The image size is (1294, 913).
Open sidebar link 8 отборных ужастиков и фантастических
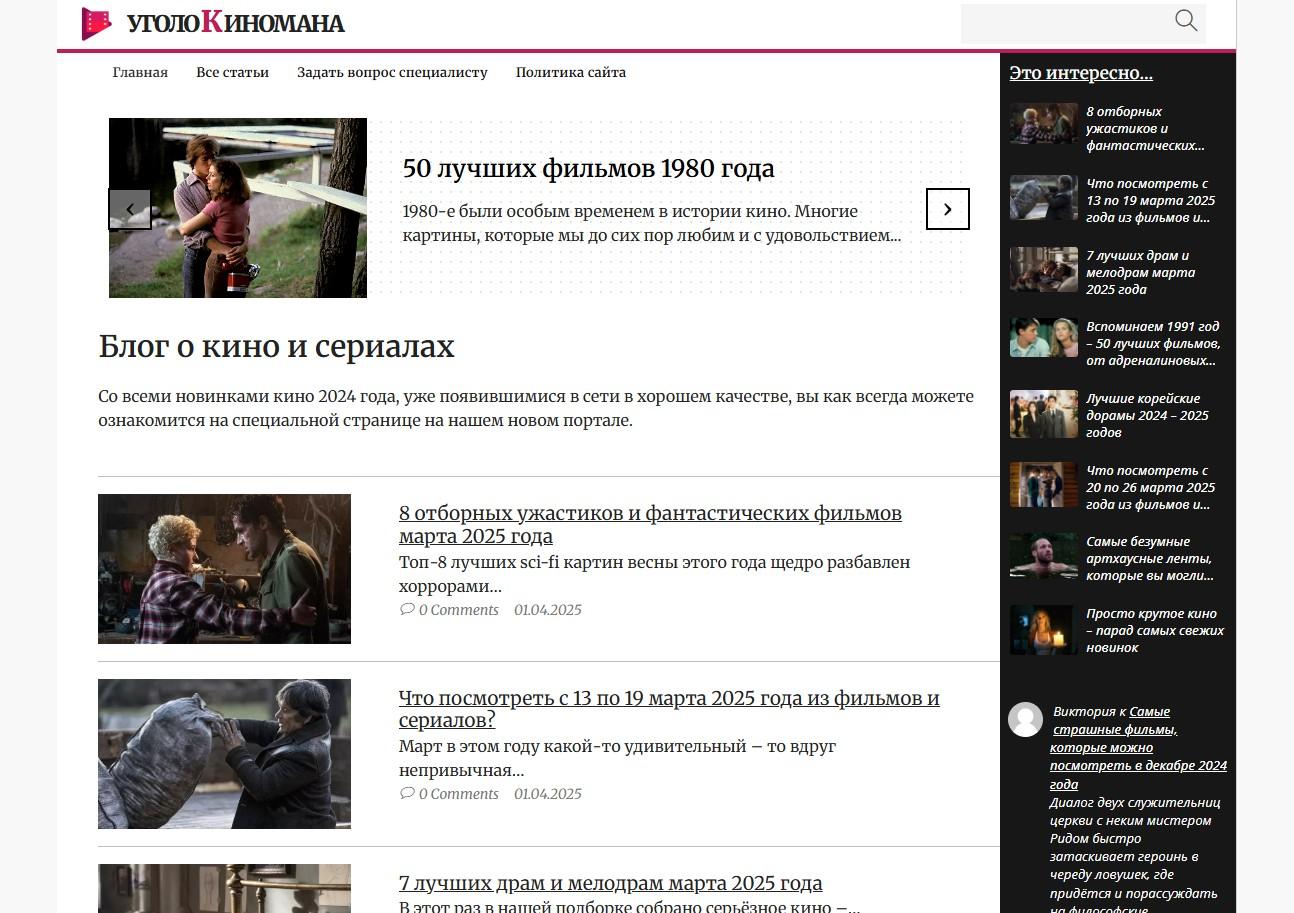1145,128
